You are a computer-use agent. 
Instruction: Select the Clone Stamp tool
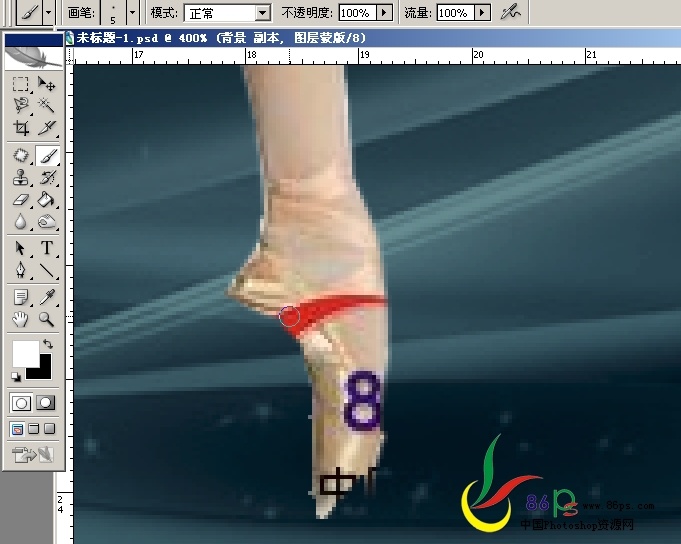click(21, 178)
